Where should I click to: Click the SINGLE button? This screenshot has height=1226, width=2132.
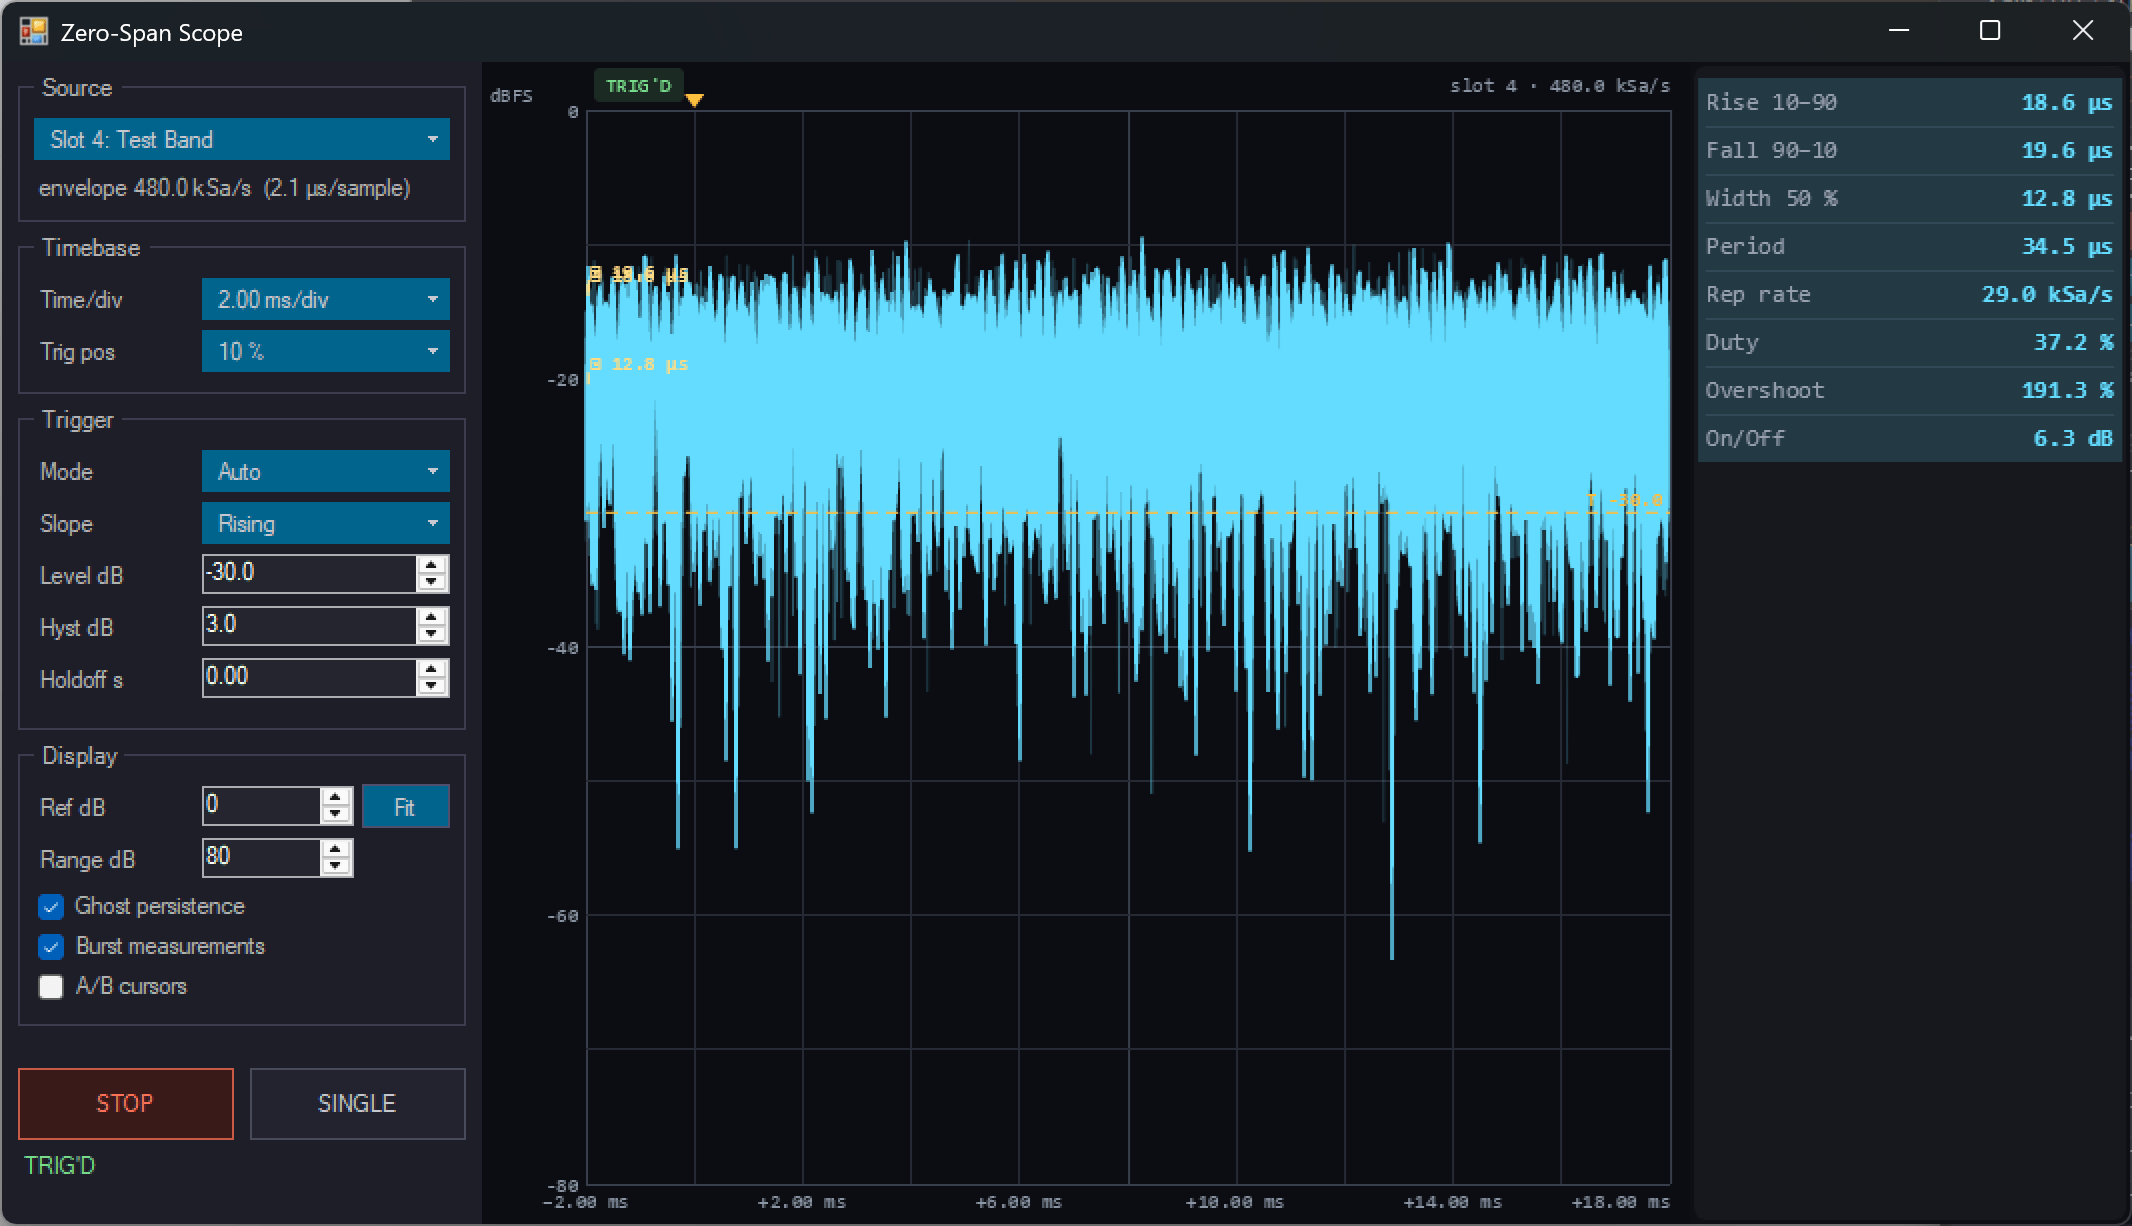tap(357, 1103)
